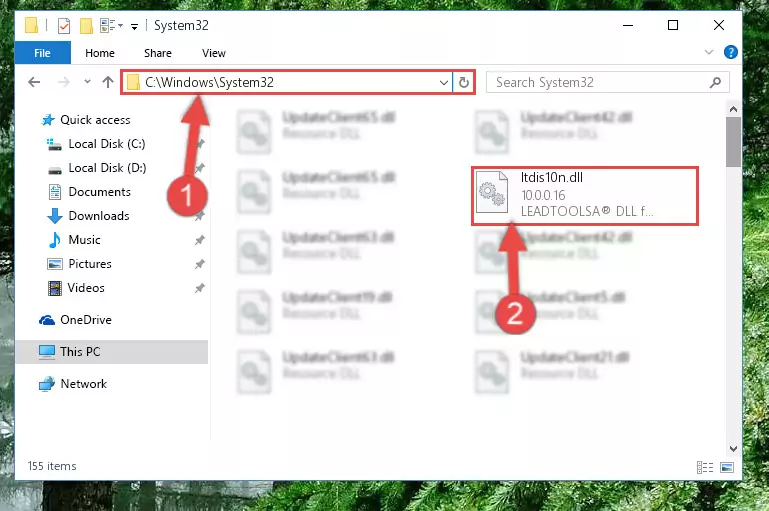Click the address bar path C:\Windows\System32
Image resolution: width=769 pixels, height=511 pixels.
tap(209, 82)
